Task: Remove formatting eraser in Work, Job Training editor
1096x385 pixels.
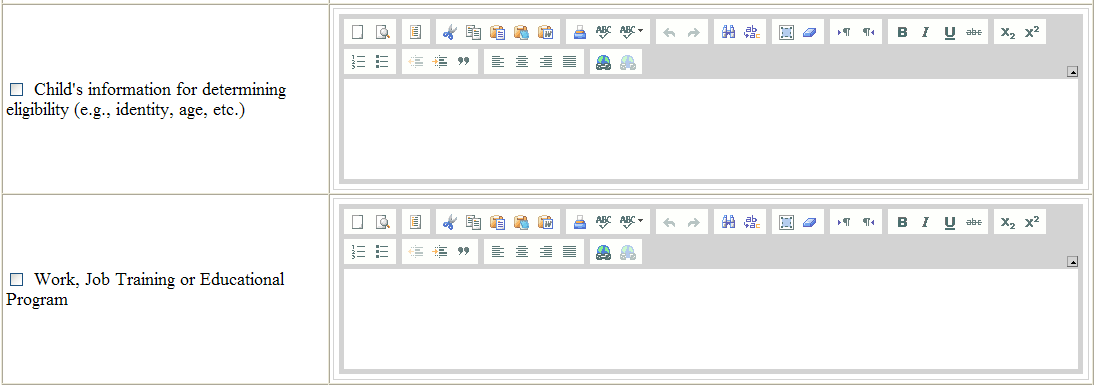Action: tap(810, 222)
